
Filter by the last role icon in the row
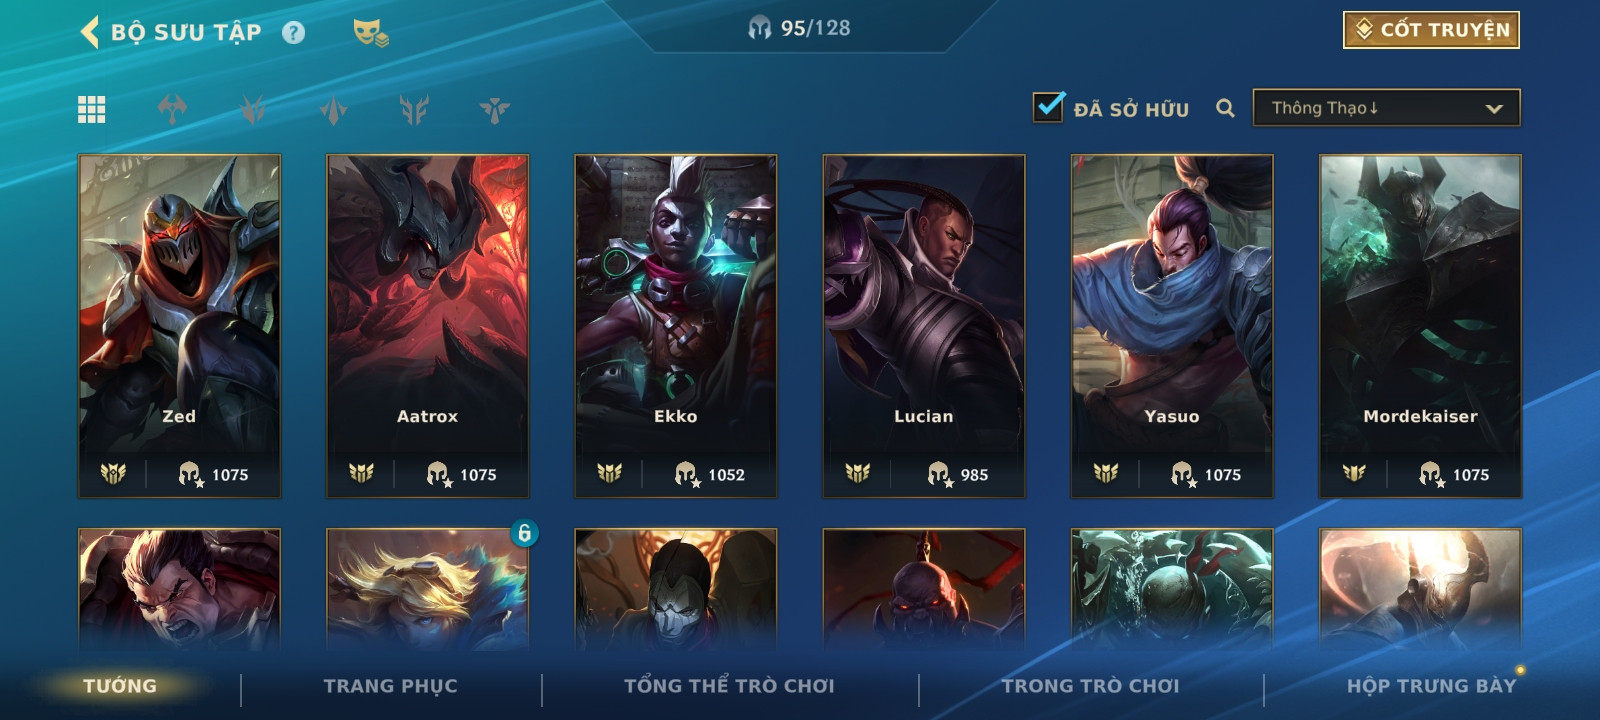(x=494, y=110)
